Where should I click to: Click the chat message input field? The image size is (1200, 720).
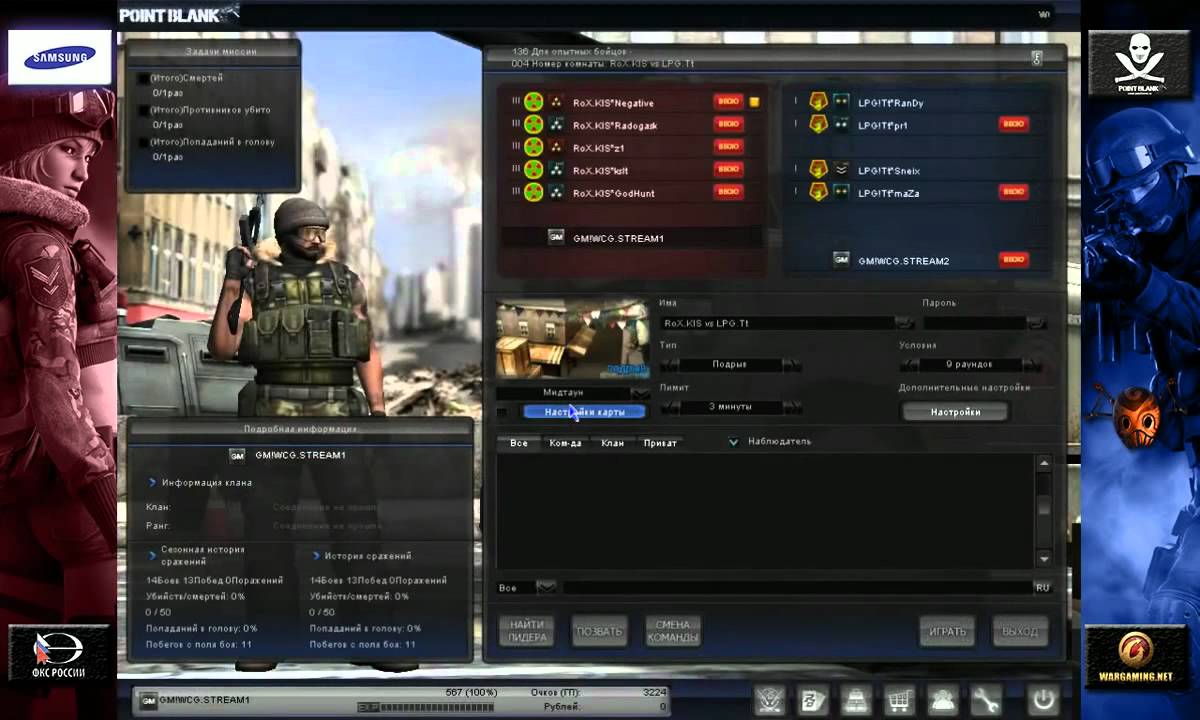pos(796,588)
